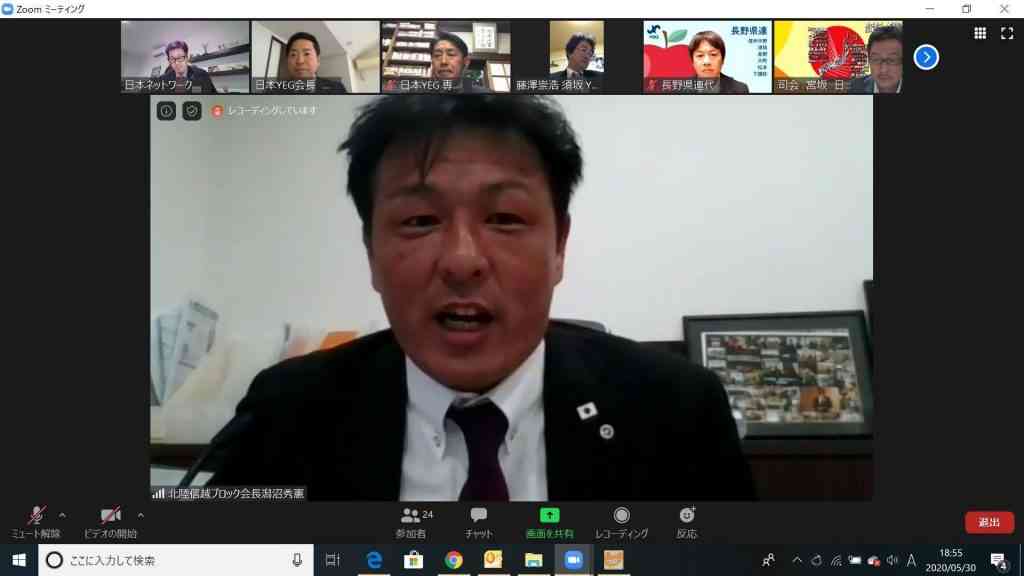Open the orange app at the taskbar's end
The image size is (1024, 576).
pos(613,560)
